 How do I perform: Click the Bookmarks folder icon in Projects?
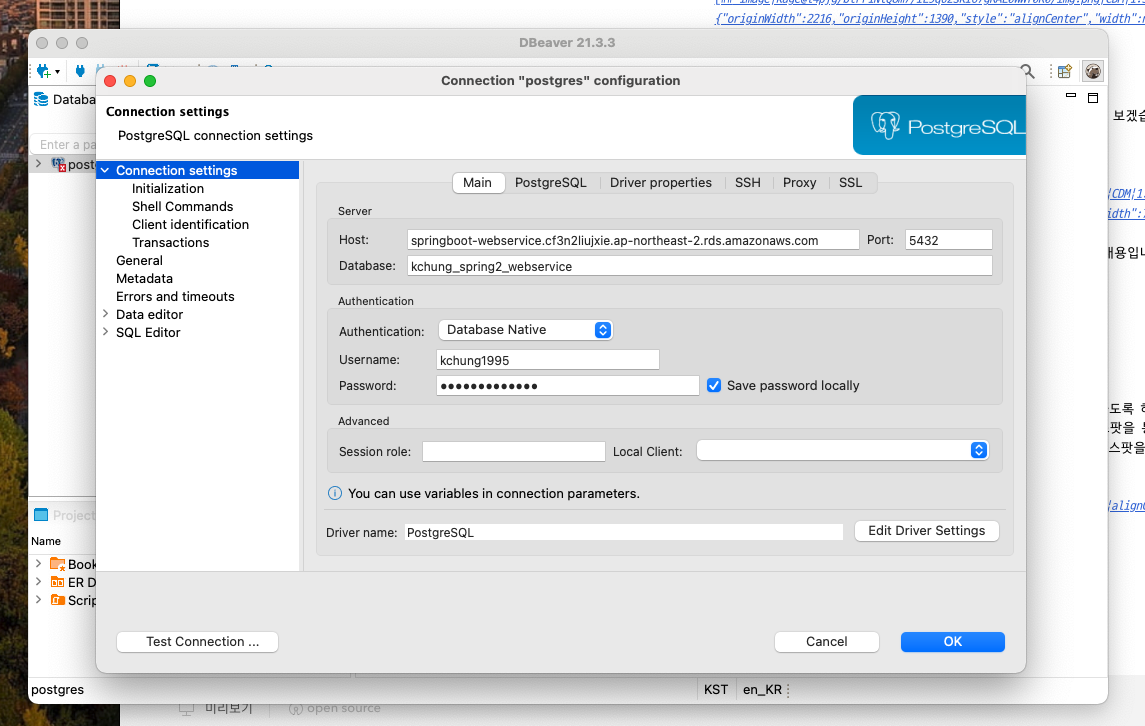57,564
